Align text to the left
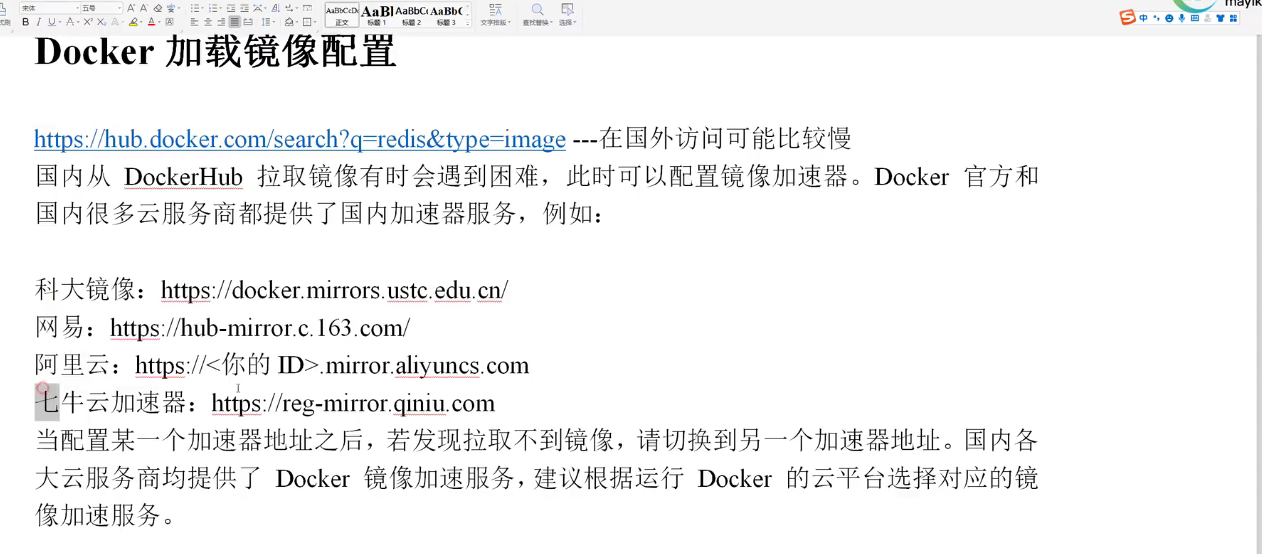Viewport: 1262px width, 554px height. click(x=194, y=22)
